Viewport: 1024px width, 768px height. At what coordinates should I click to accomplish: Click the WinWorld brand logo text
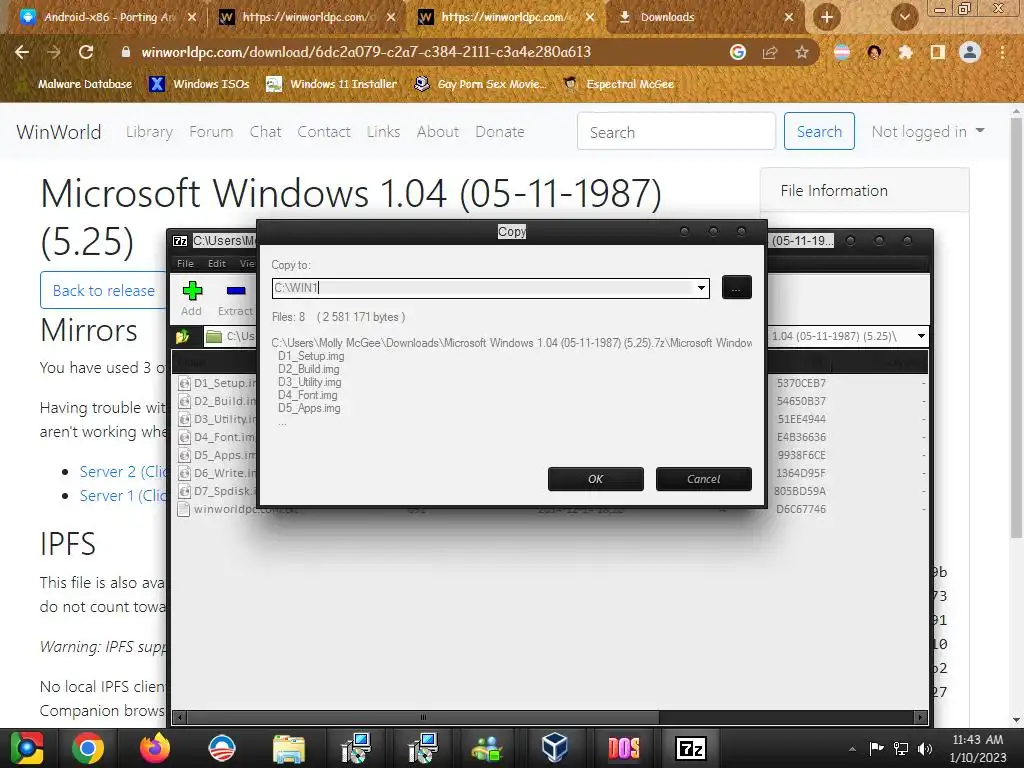click(x=59, y=132)
